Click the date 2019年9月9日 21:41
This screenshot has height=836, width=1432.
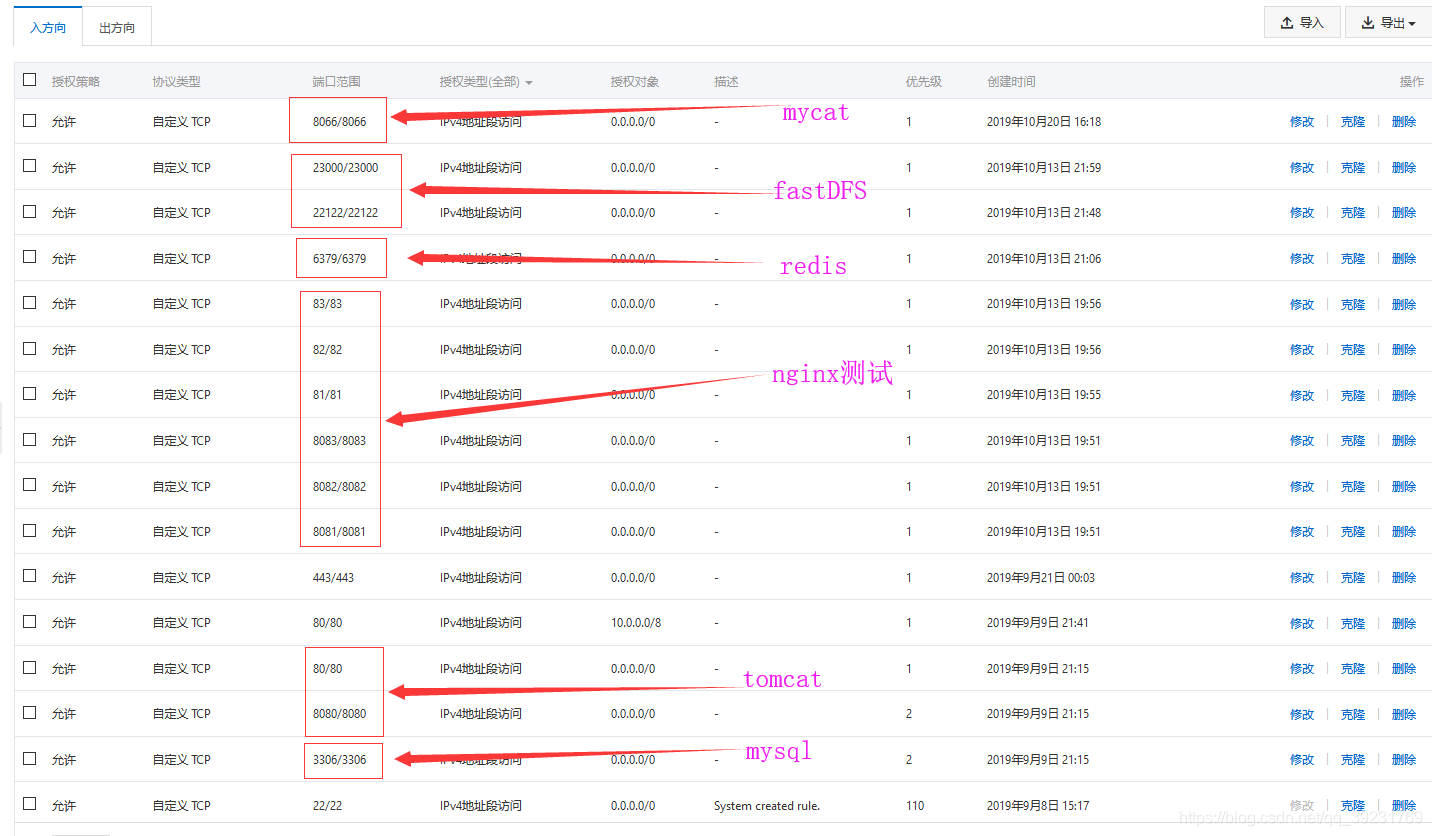[x=1037, y=623]
